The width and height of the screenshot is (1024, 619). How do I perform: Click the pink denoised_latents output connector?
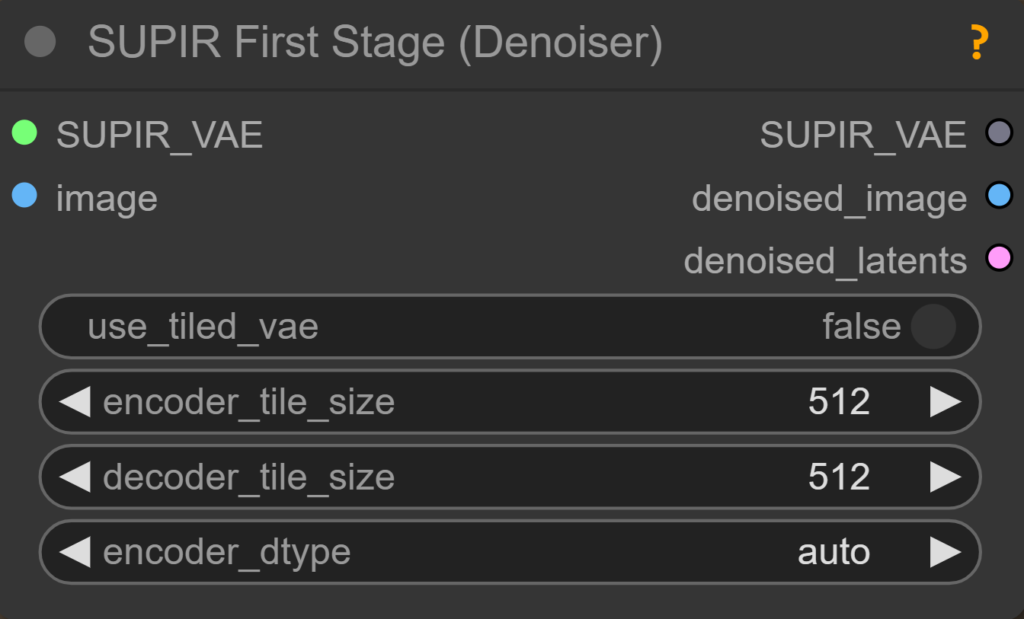998,259
